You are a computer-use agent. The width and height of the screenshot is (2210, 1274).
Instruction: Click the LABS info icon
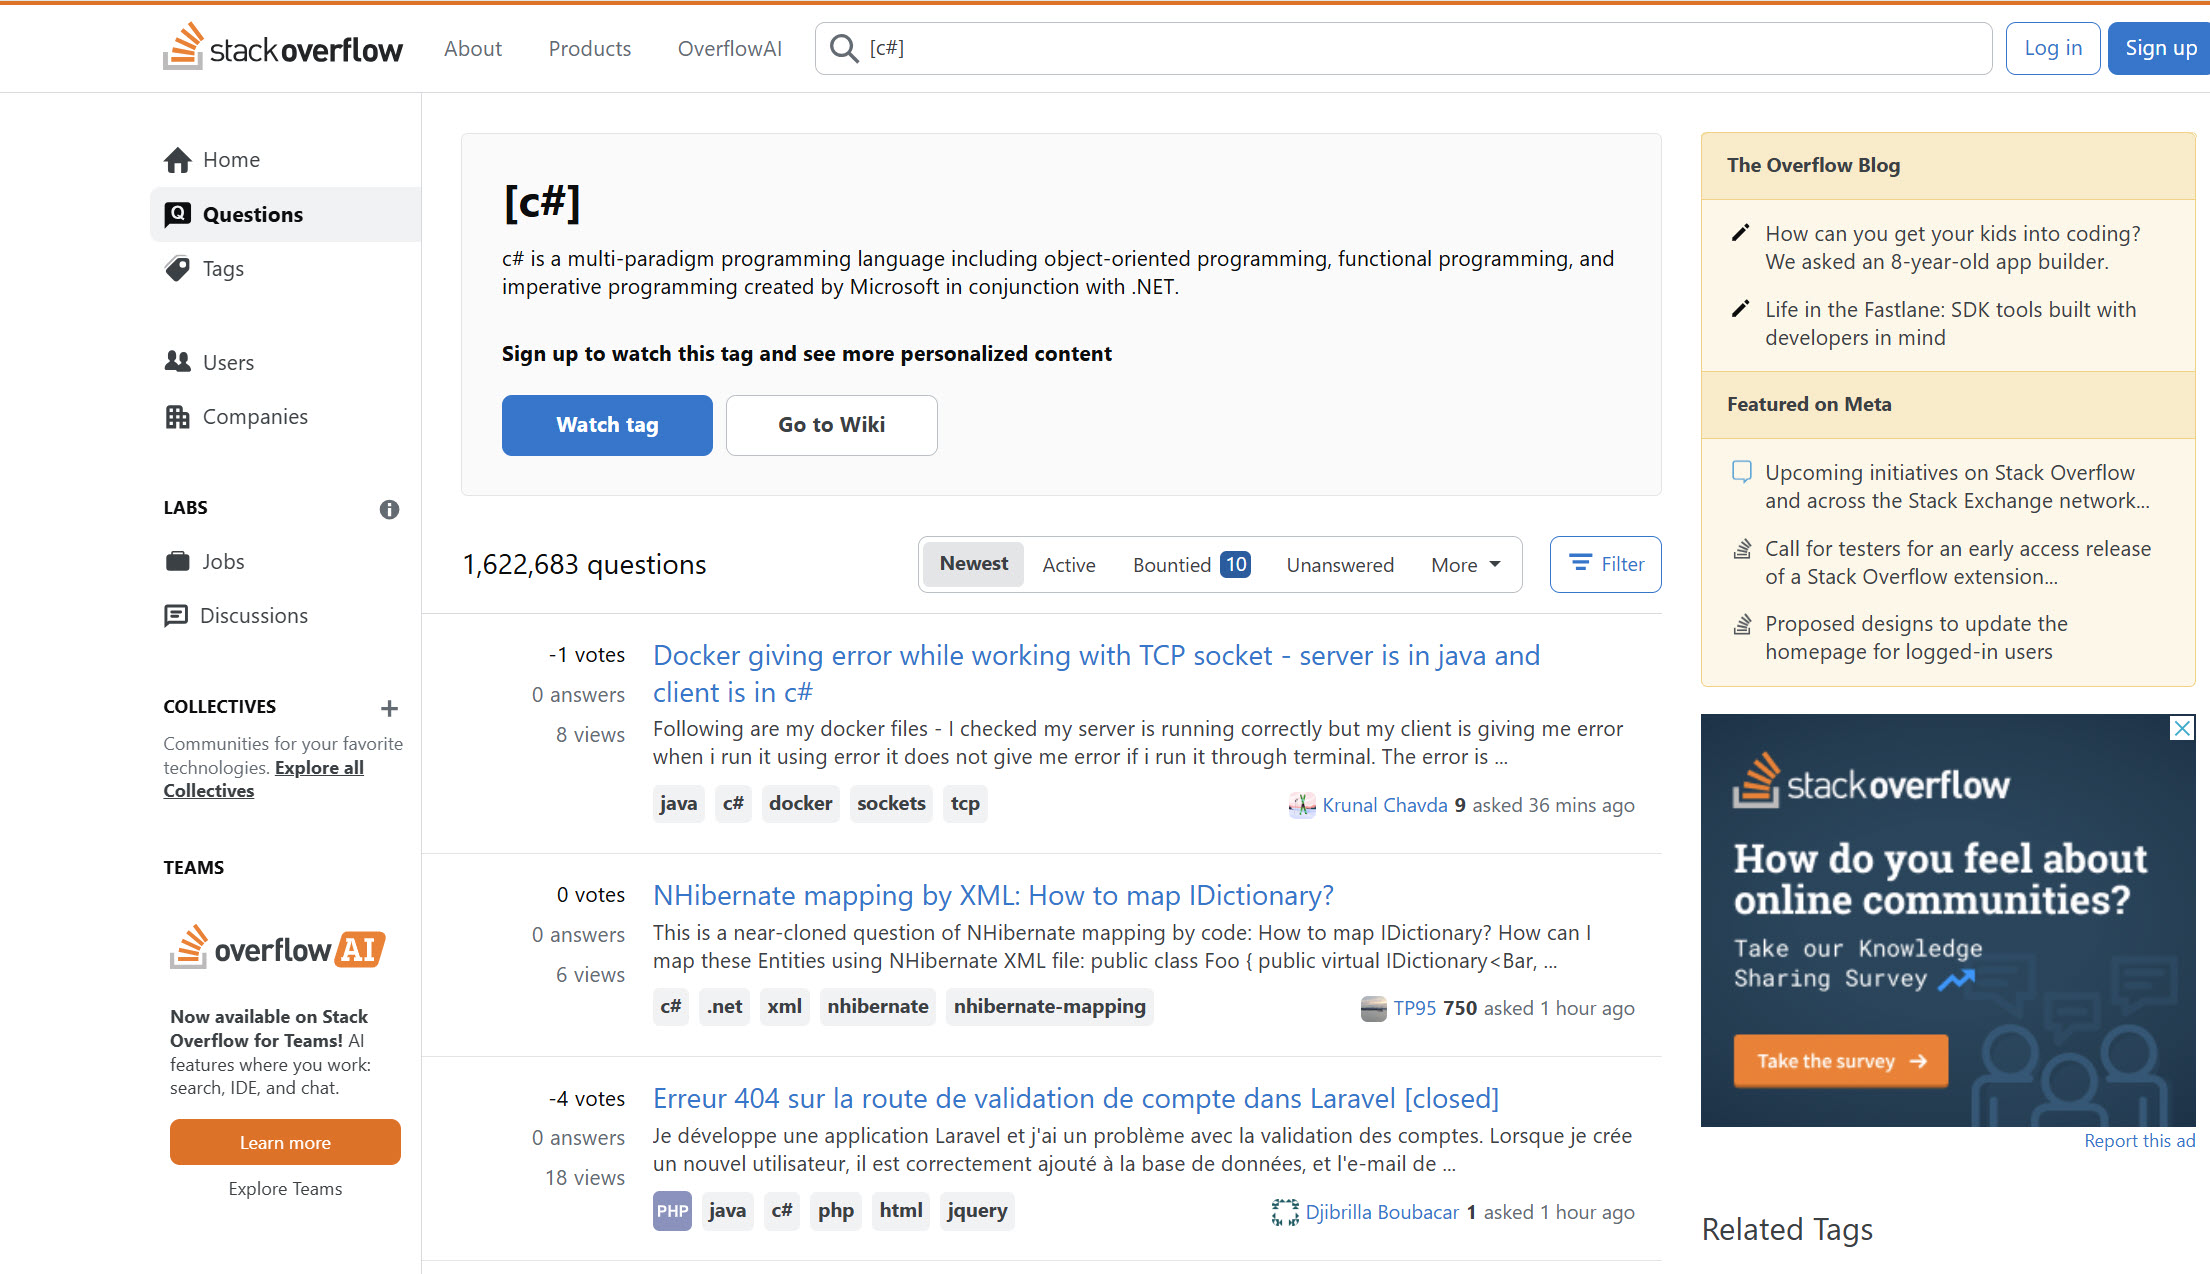[389, 509]
